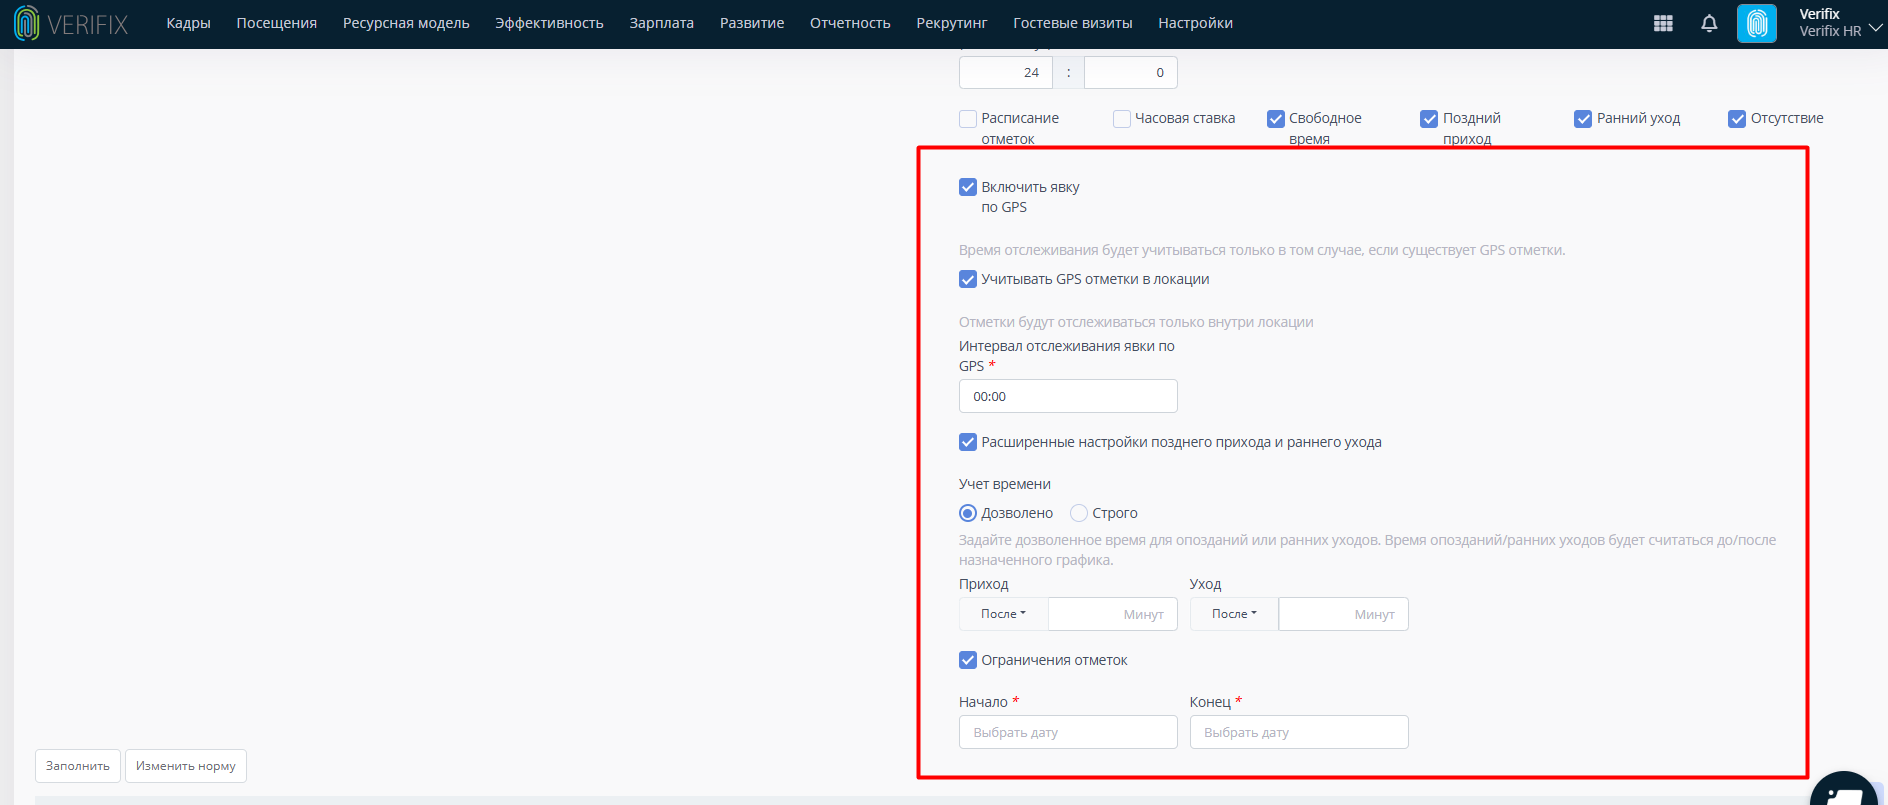The height and width of the screenshot is (805, 1888).
Task: Toggle Учитывать GPS отметки в локации
Action: click(x=968, y=279)
